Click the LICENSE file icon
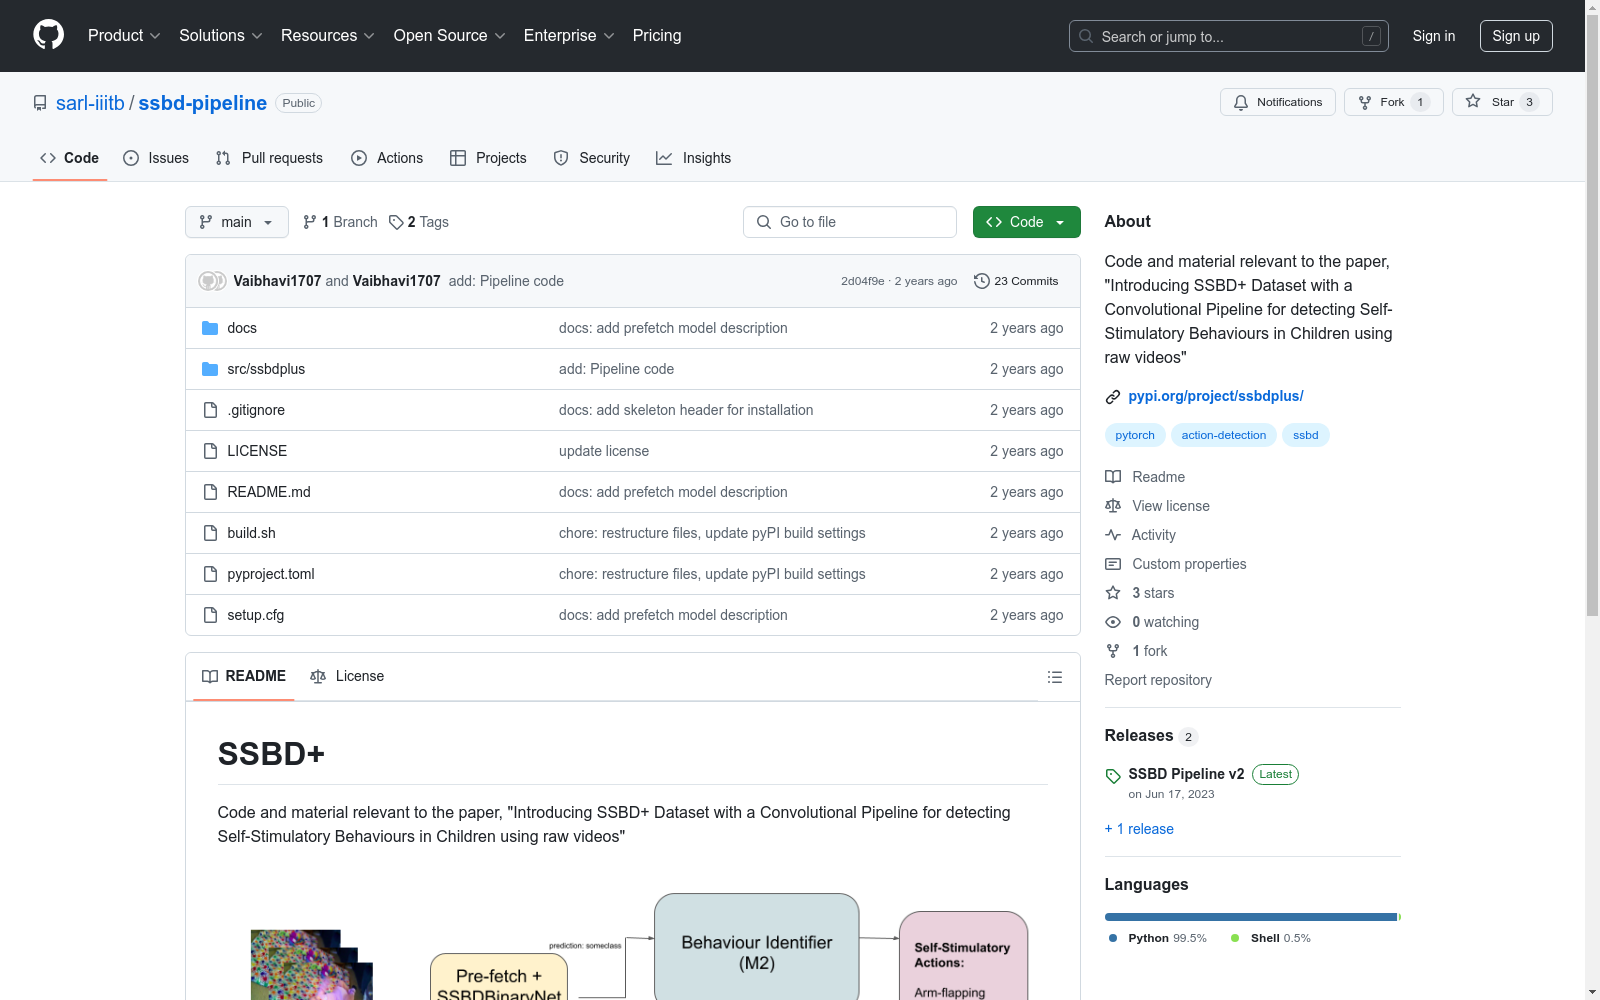Image resolution: width=1600 pixels, height=1000 pixels. [x=210, y=451]
